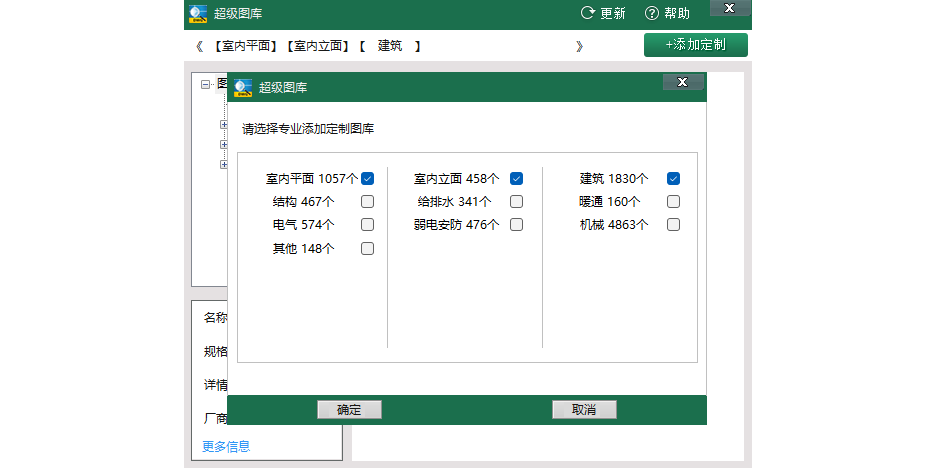Open the 更多信息 link

click(x=226, y=446)
